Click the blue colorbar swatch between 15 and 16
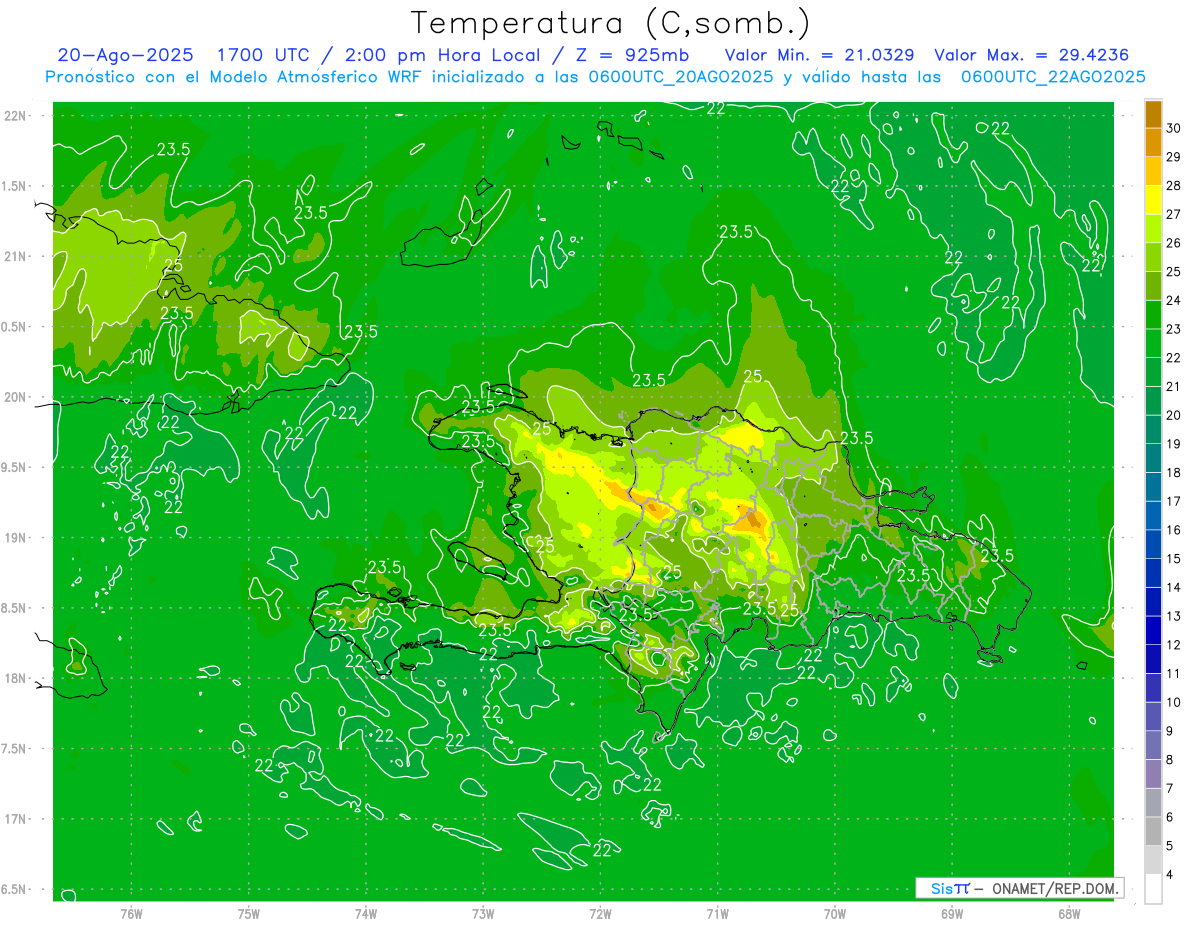Image resolution: width=1200 pixels, height=927 pixels. point(1154,544)
